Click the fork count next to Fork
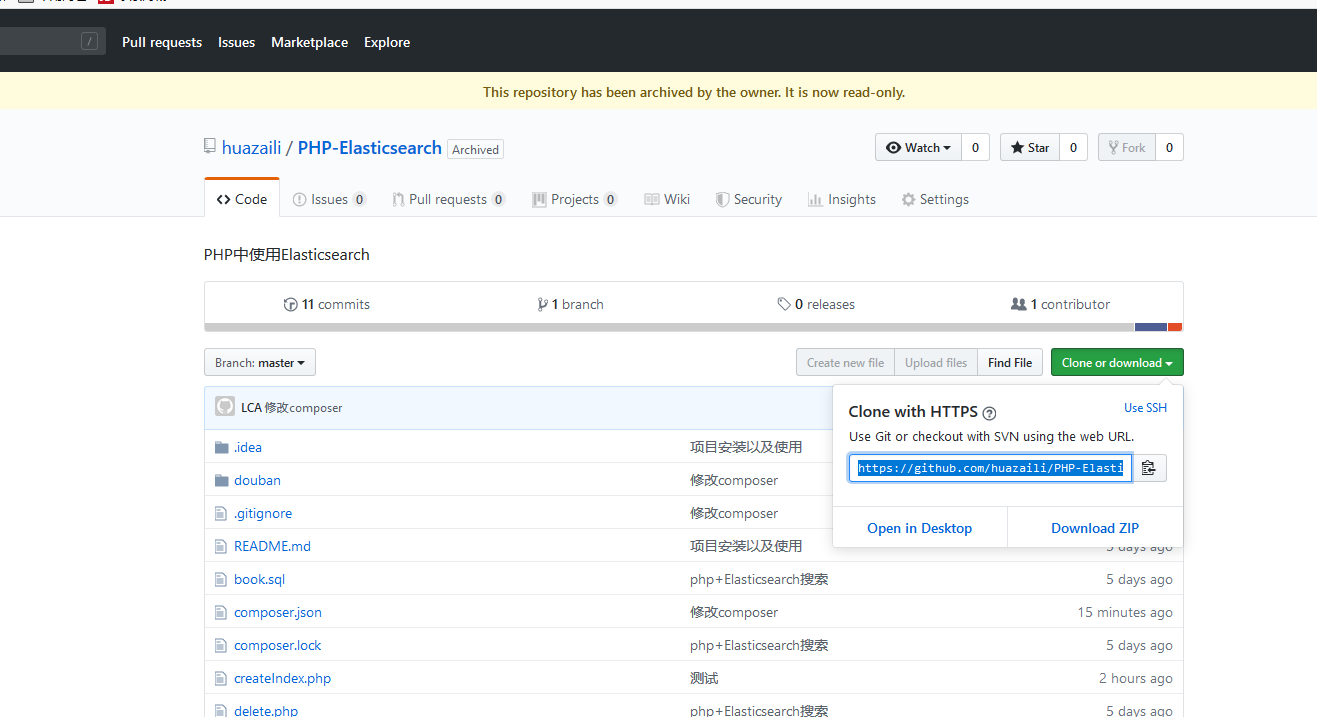This screenshot has height=717, width=1317. click(x=1169, y=147)
